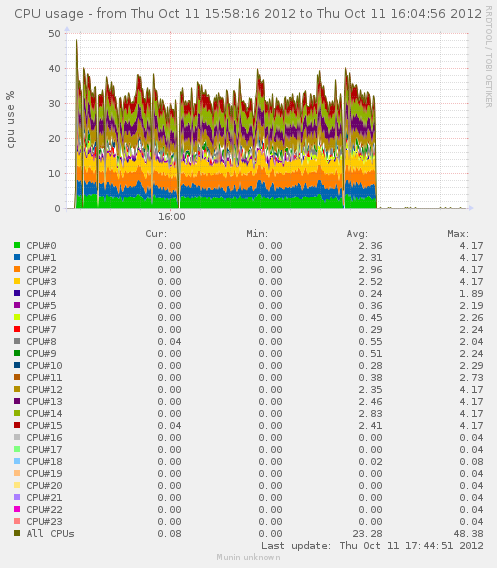Click the 16:00 time axis label
This screenshot has width=497, height=568.
click(x=172, y=217)
